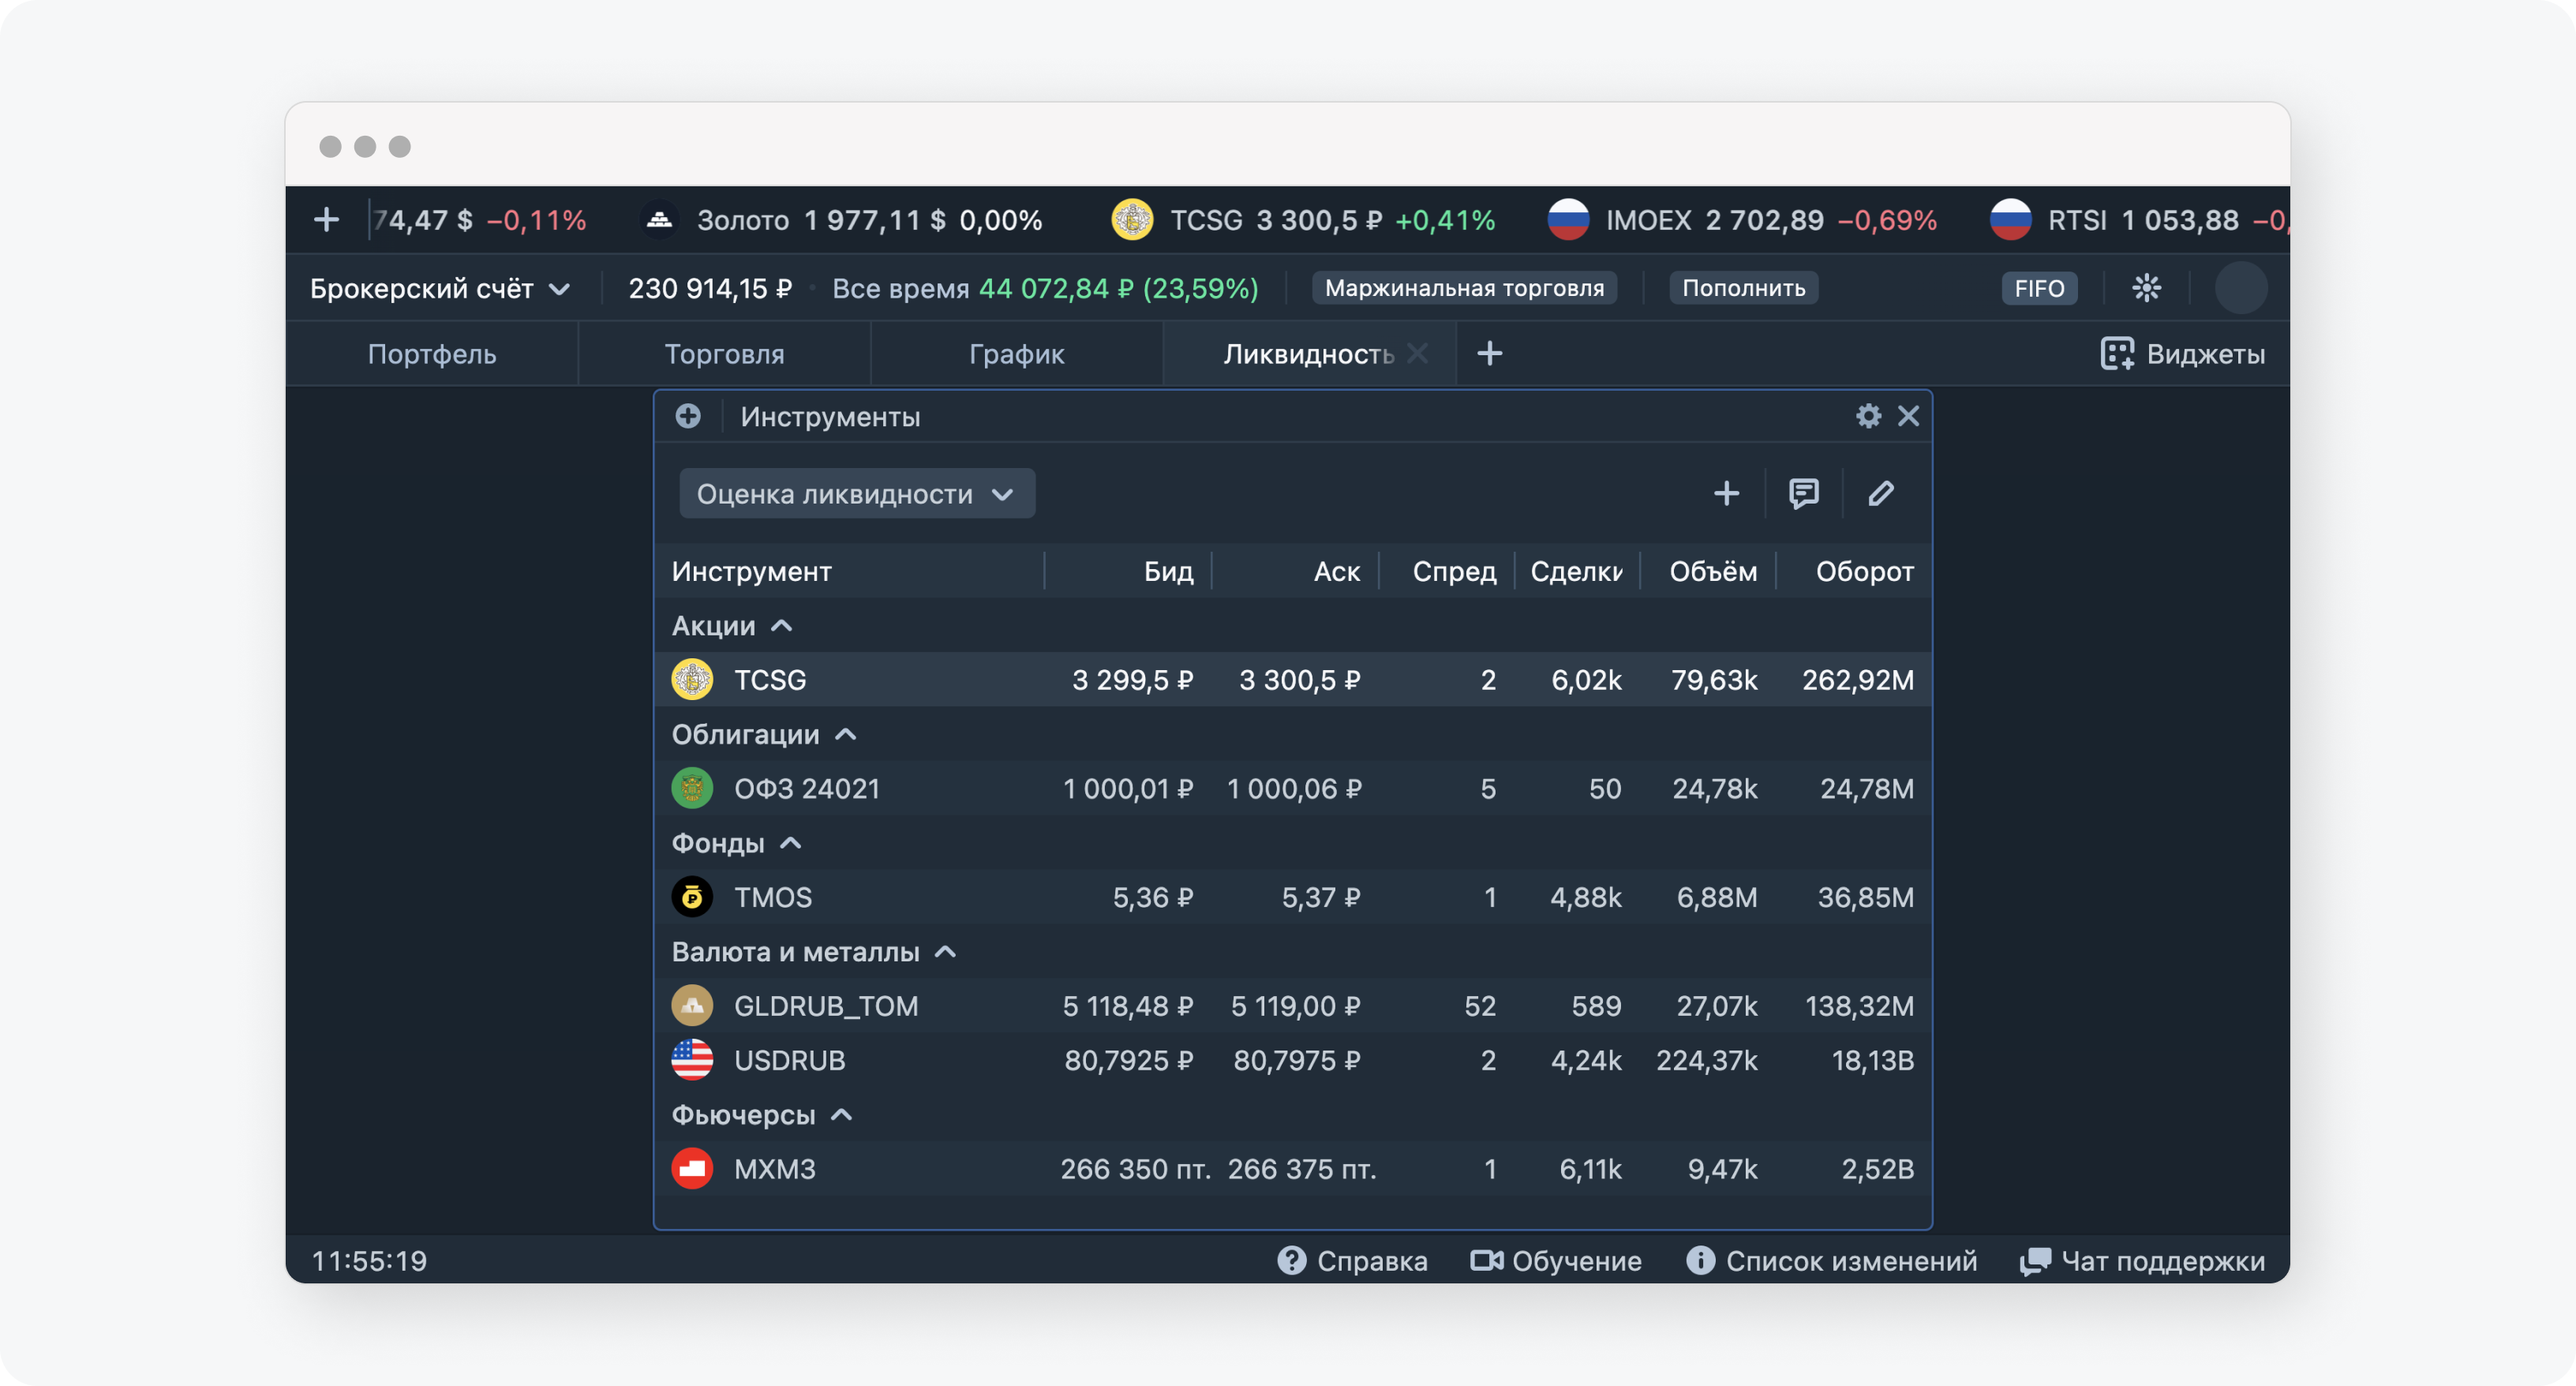The height and width of the screenshot is (1386, 2576).
Task: Switch to the Торговля tab
Action: tap(724, 354)
